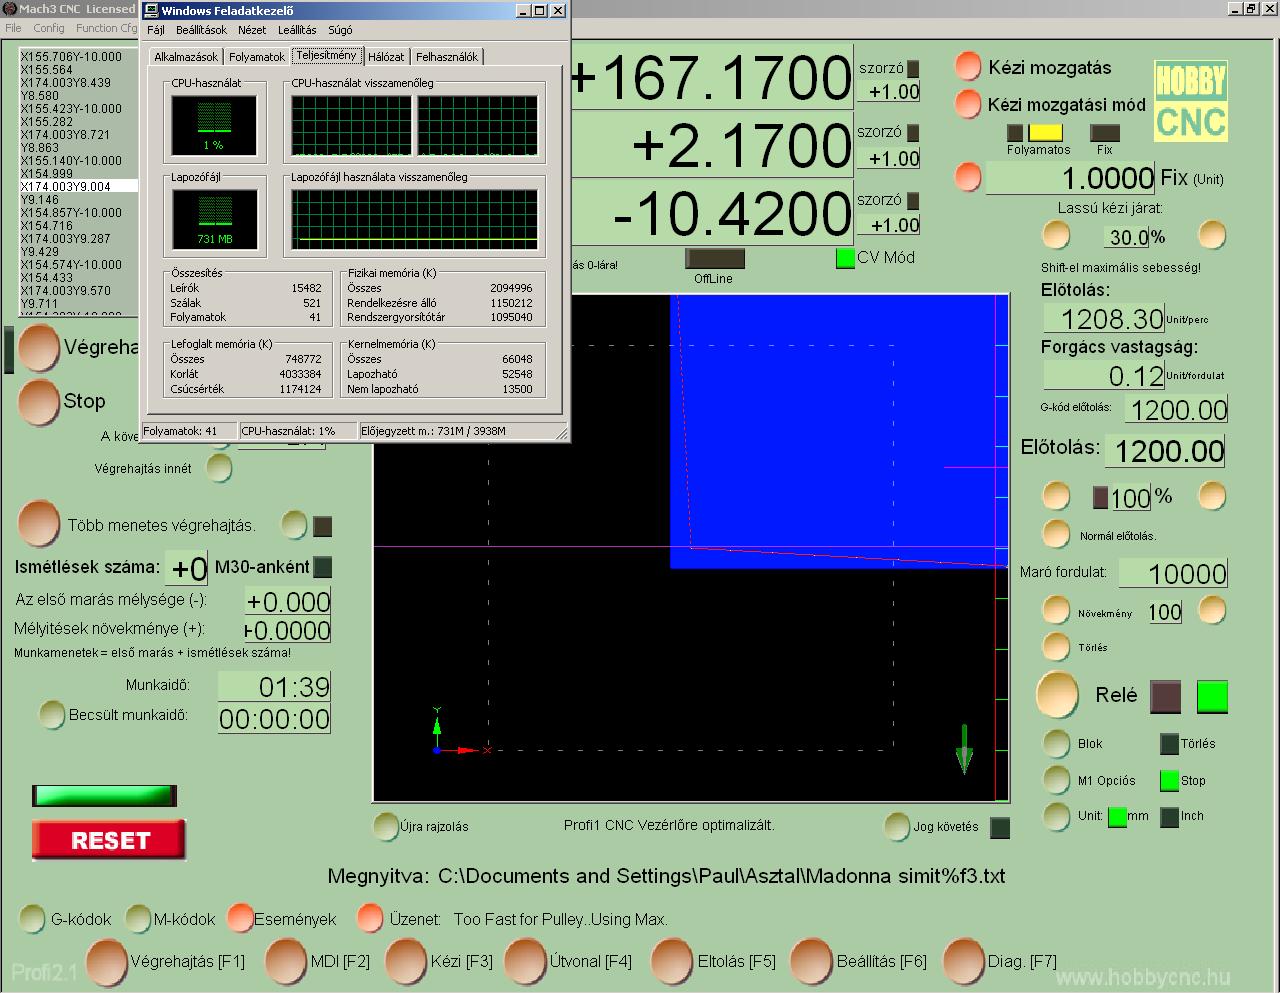Click the round Stop button
Image resolution: width=1280 pixels, height=993 pixels.
39,402
